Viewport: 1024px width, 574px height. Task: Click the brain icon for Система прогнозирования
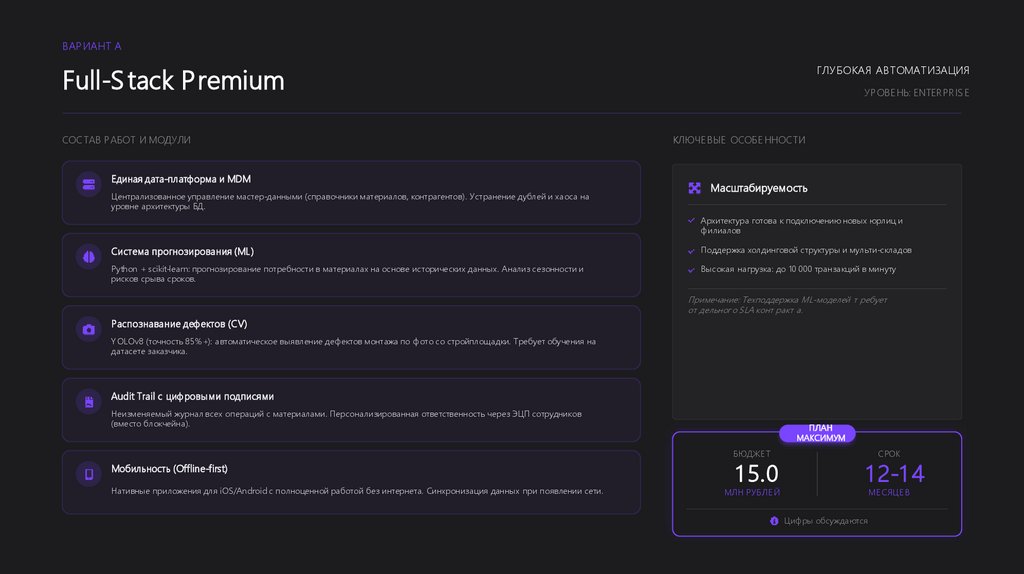click(89, 257)
